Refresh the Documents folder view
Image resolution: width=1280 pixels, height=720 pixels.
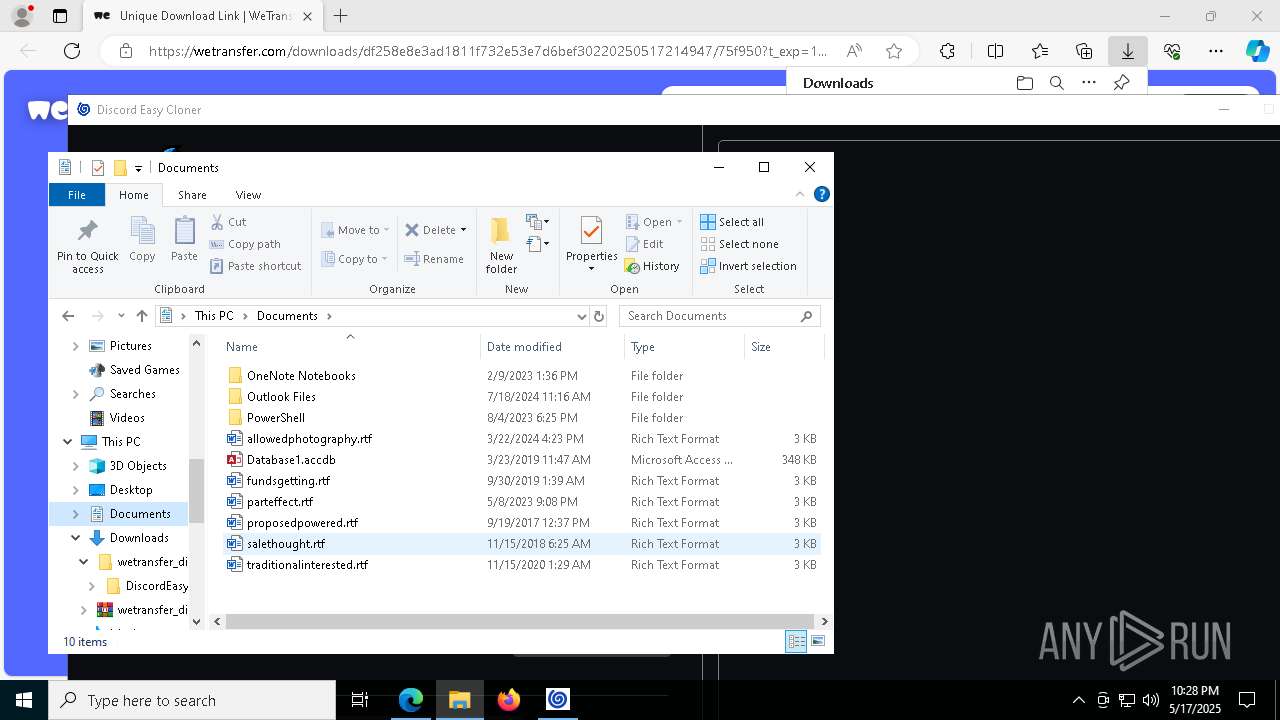[x=599, y=316]
